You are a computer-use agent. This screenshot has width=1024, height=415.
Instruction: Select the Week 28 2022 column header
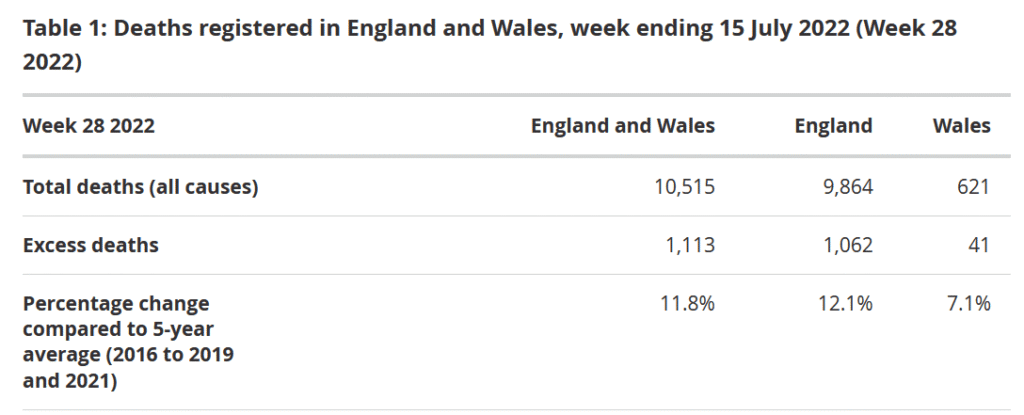89,125
